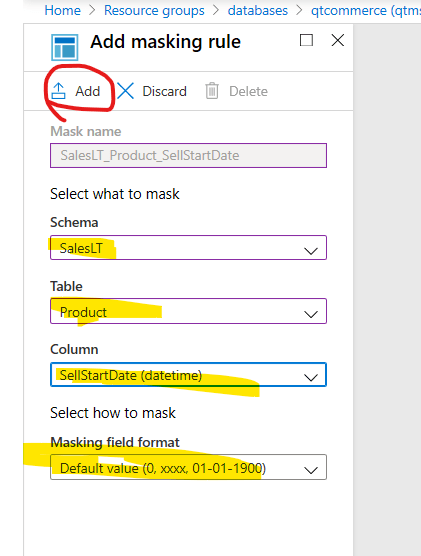Click the masking rule blade icon
Image resolution: width=421 pixels, height=556 pixels.
[x=65, y=48]
